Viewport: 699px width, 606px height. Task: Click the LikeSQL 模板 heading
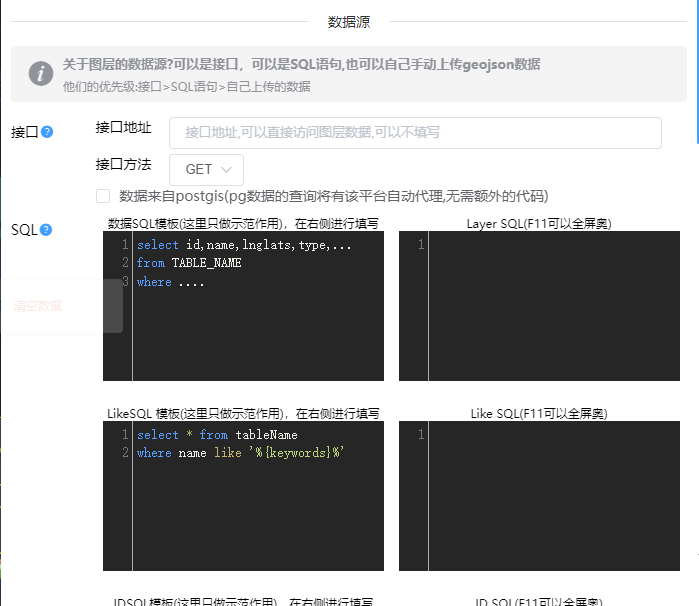[243, 413]
